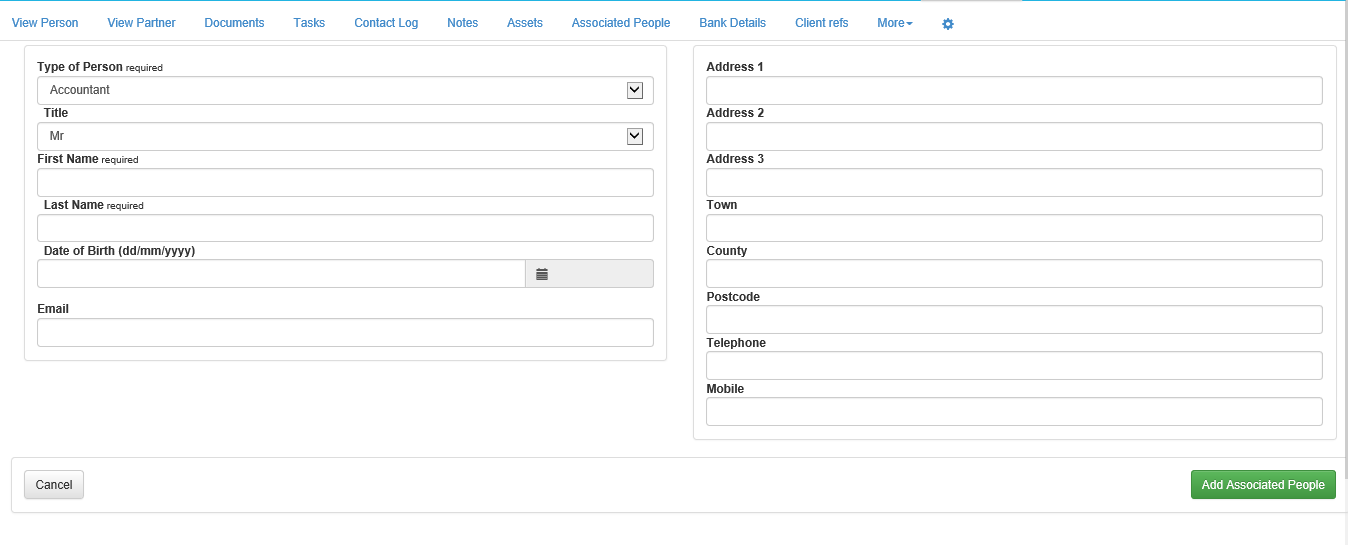Expand the More menu
This screenshot has width=1348, height=545.
[894, 23]
